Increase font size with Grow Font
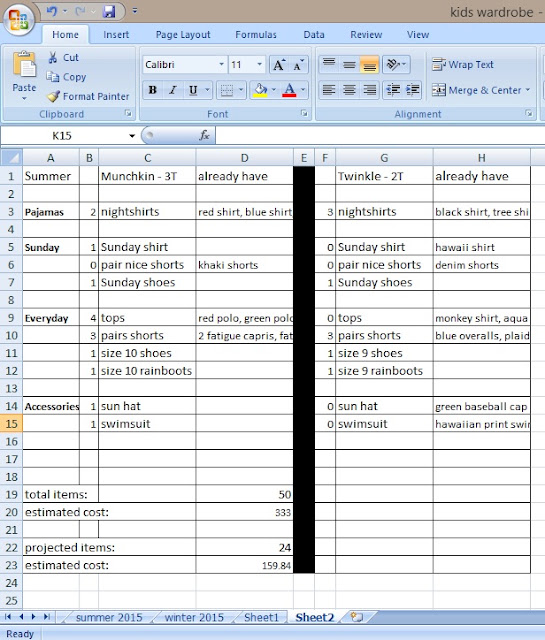 pyautogui.click(x=279, y=65)
